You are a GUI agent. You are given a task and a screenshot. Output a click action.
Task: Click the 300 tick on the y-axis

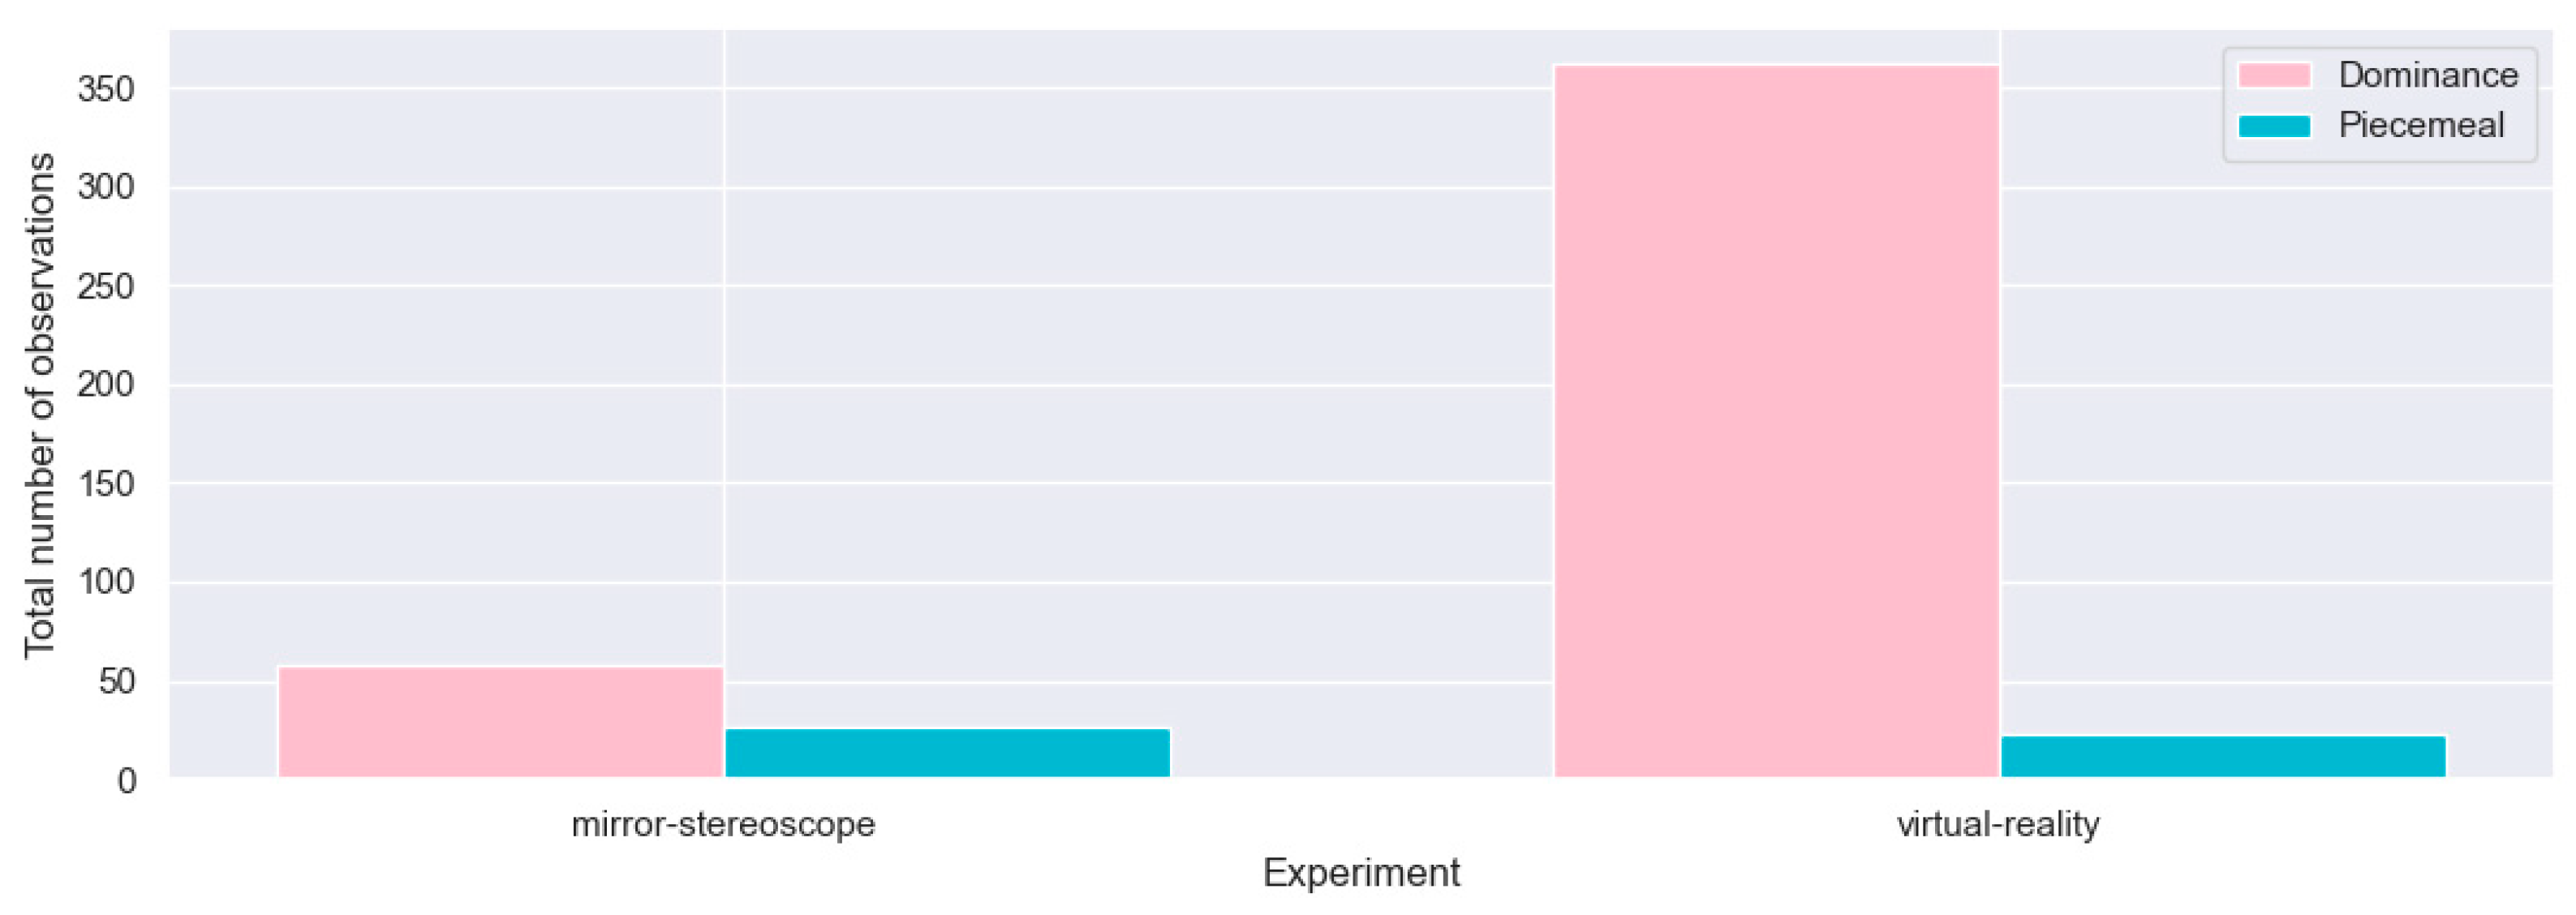106,188
